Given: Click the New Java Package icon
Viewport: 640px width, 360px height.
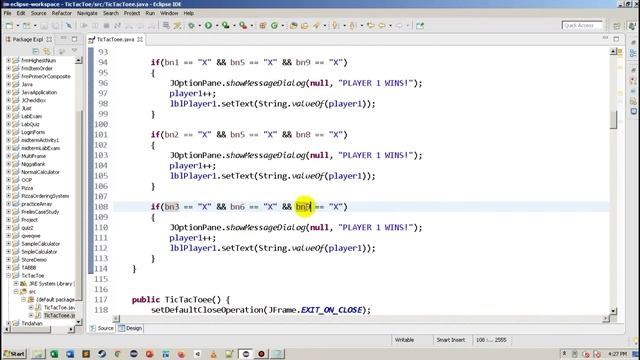Looking at the screenshot, I should (262, 26).
